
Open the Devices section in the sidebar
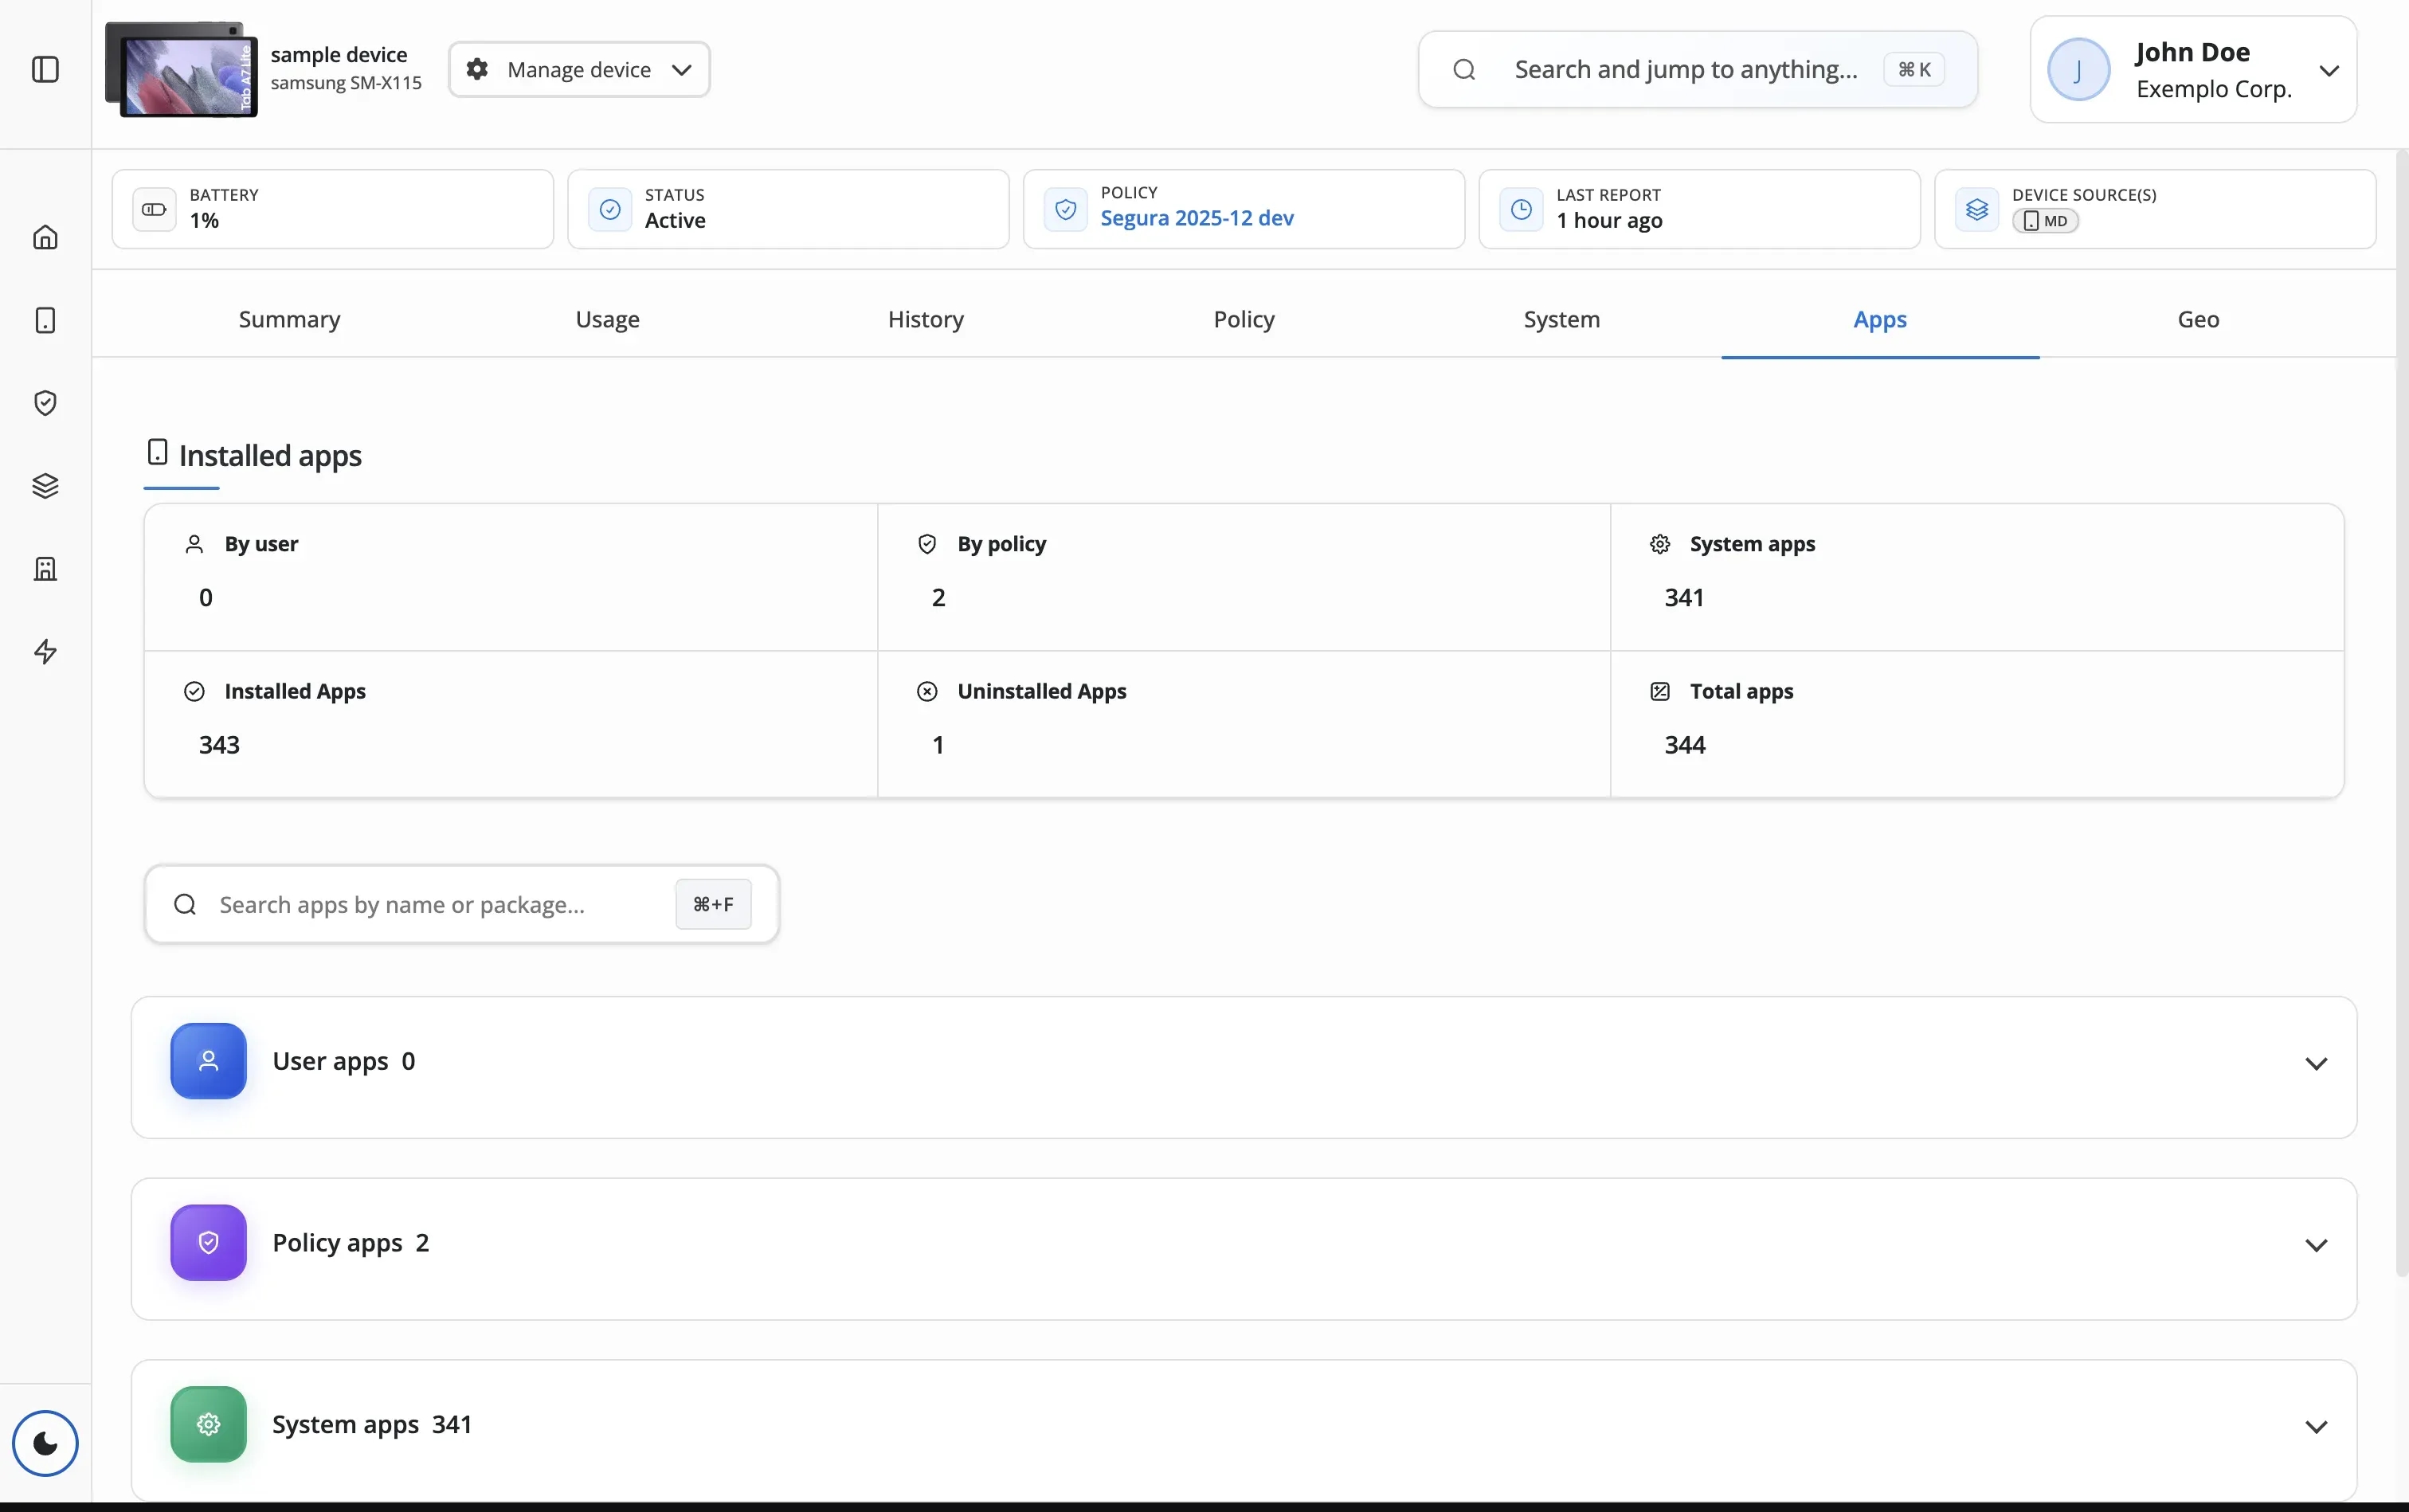(x=46, y=320)
